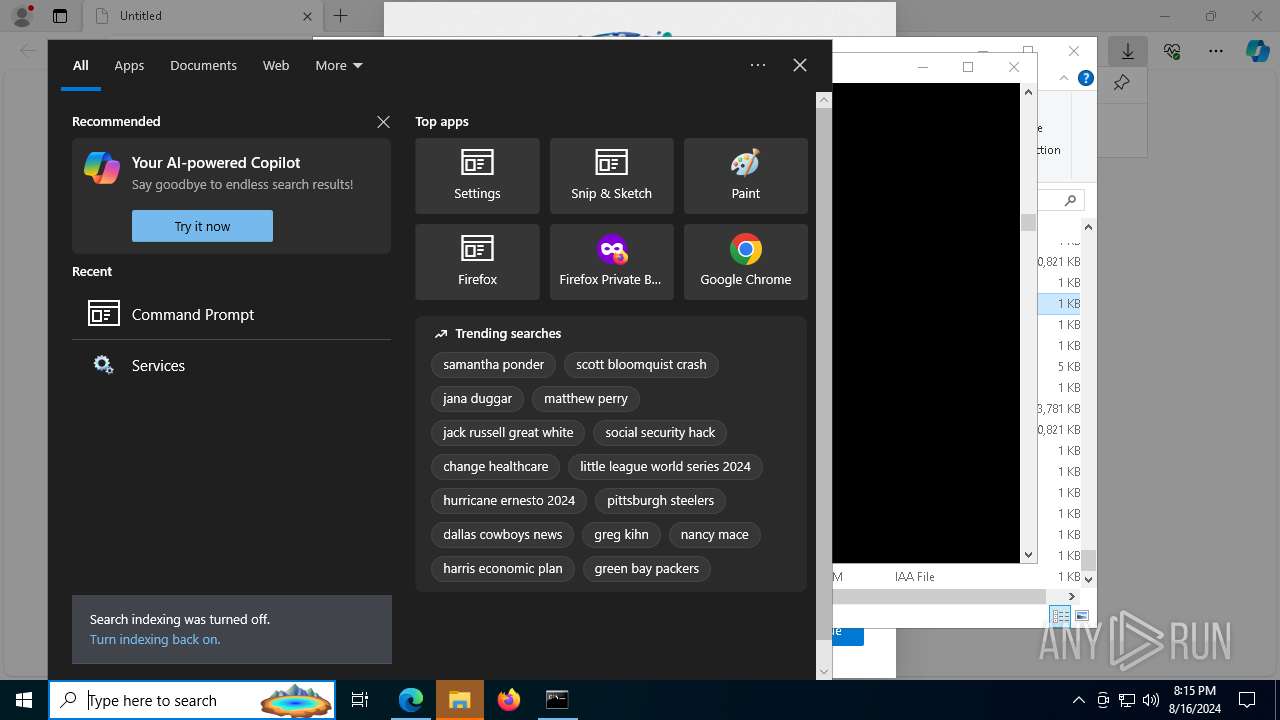Open Services from Recent list
The height and width of the screenshot is (720, 1280).
click(x=231, y=365)
